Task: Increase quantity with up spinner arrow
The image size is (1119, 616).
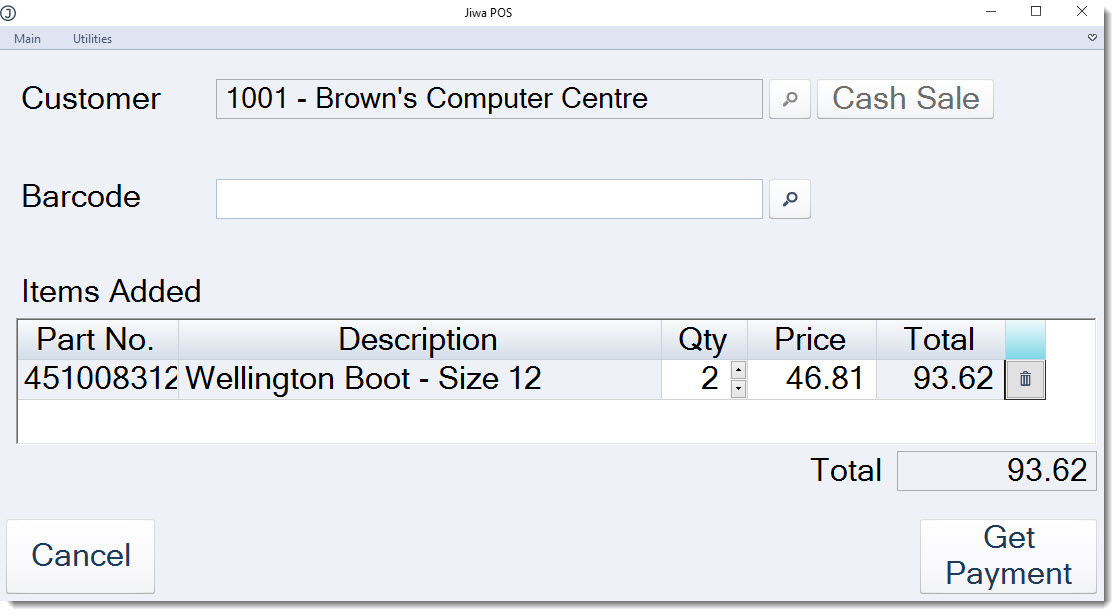Action: (739, 370)
